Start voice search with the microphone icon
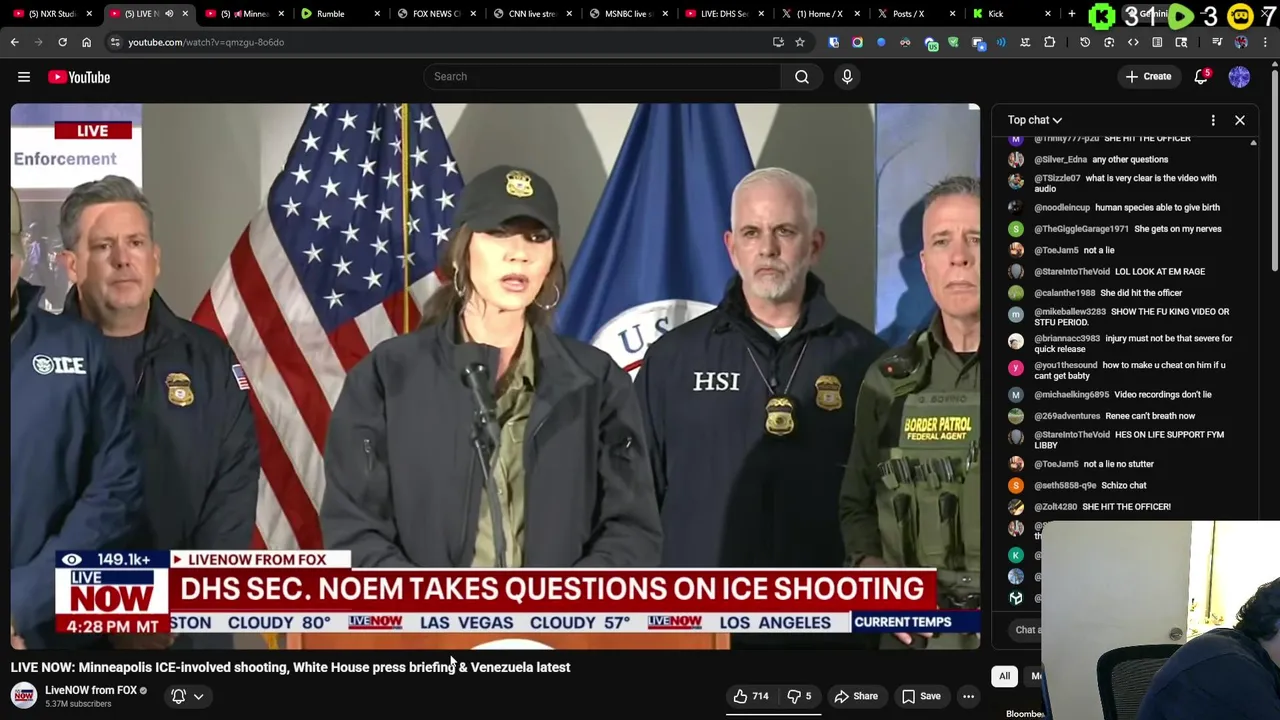The width and height of the screenshot is (1280, 720). pos(847,77)
